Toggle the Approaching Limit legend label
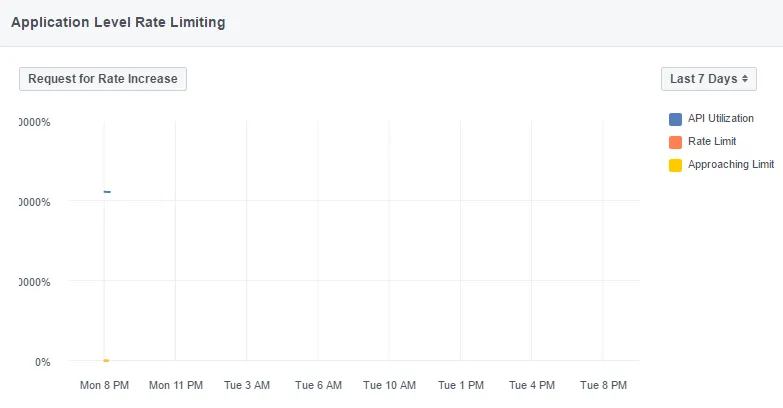Screen dimensions: 783x408 click(x=731, y=165)
